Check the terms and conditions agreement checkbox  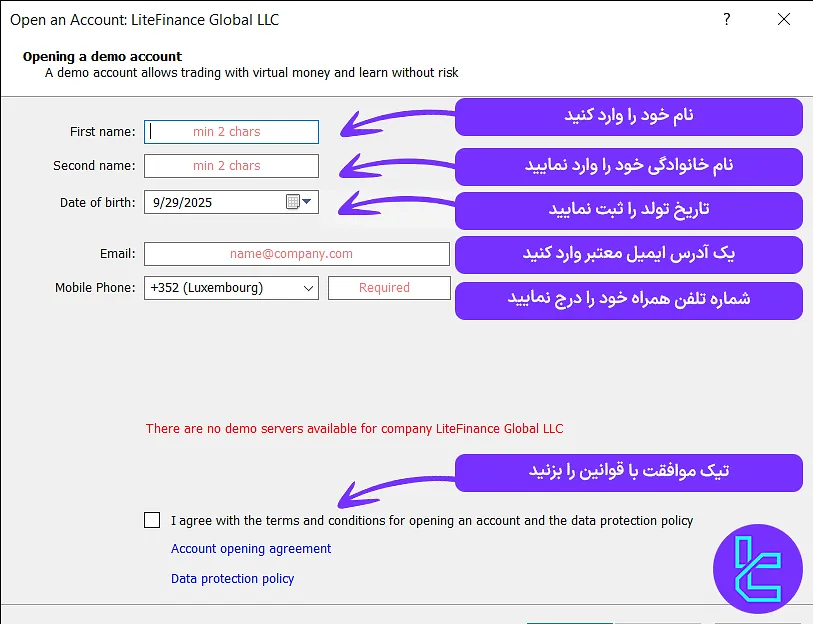pos(152,520)
